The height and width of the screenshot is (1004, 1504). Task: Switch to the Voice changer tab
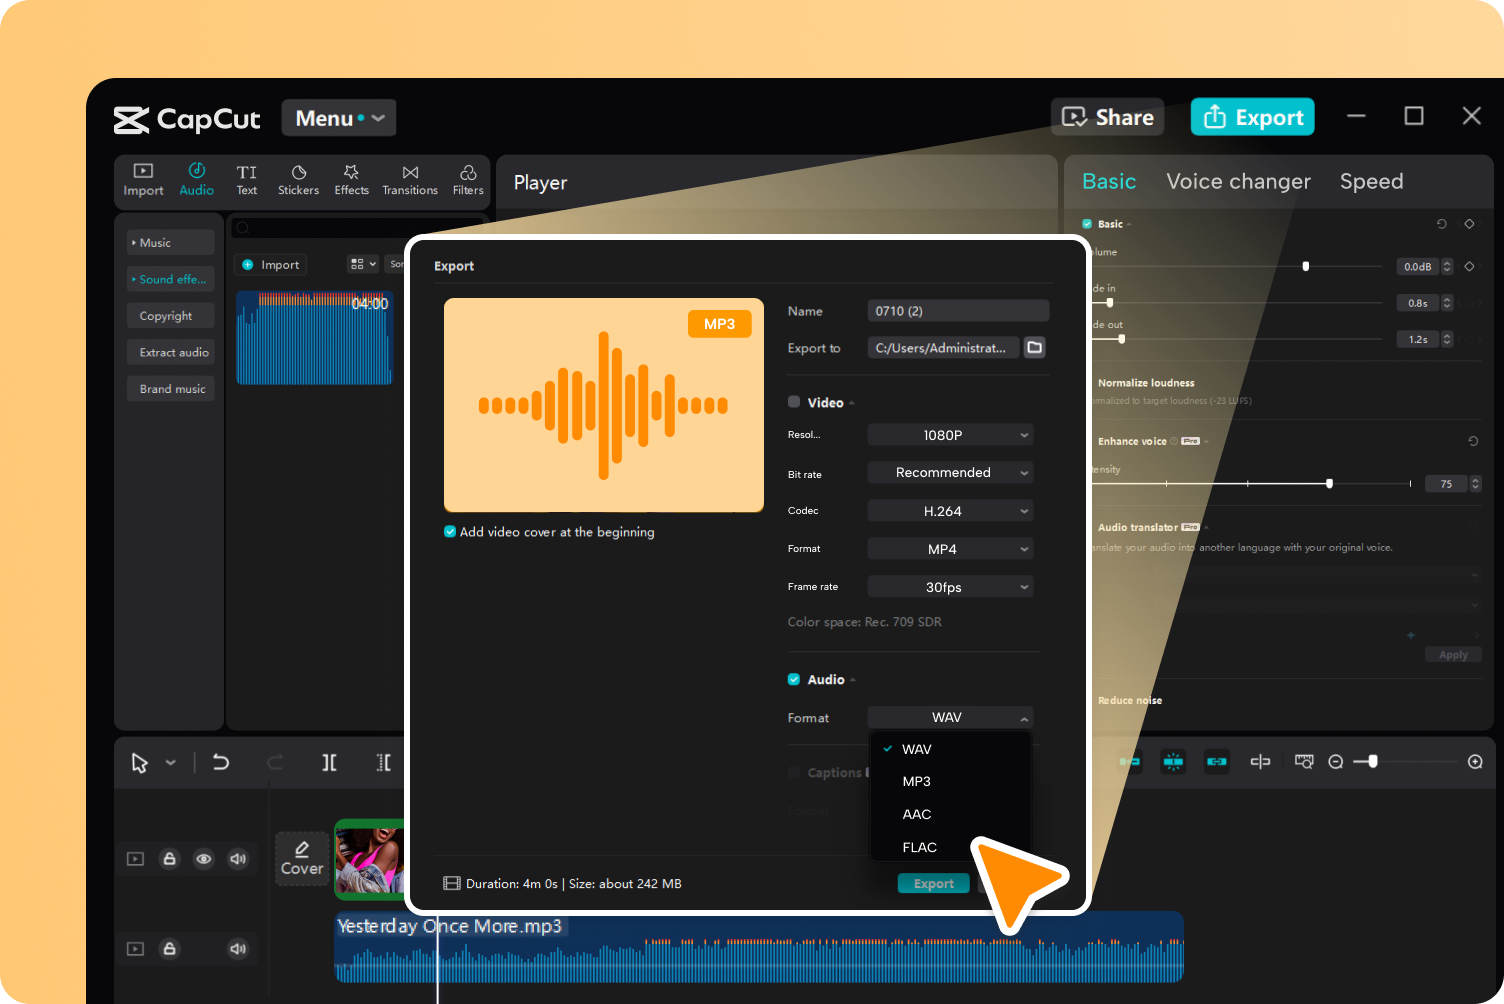click(x=1238, y=181)
